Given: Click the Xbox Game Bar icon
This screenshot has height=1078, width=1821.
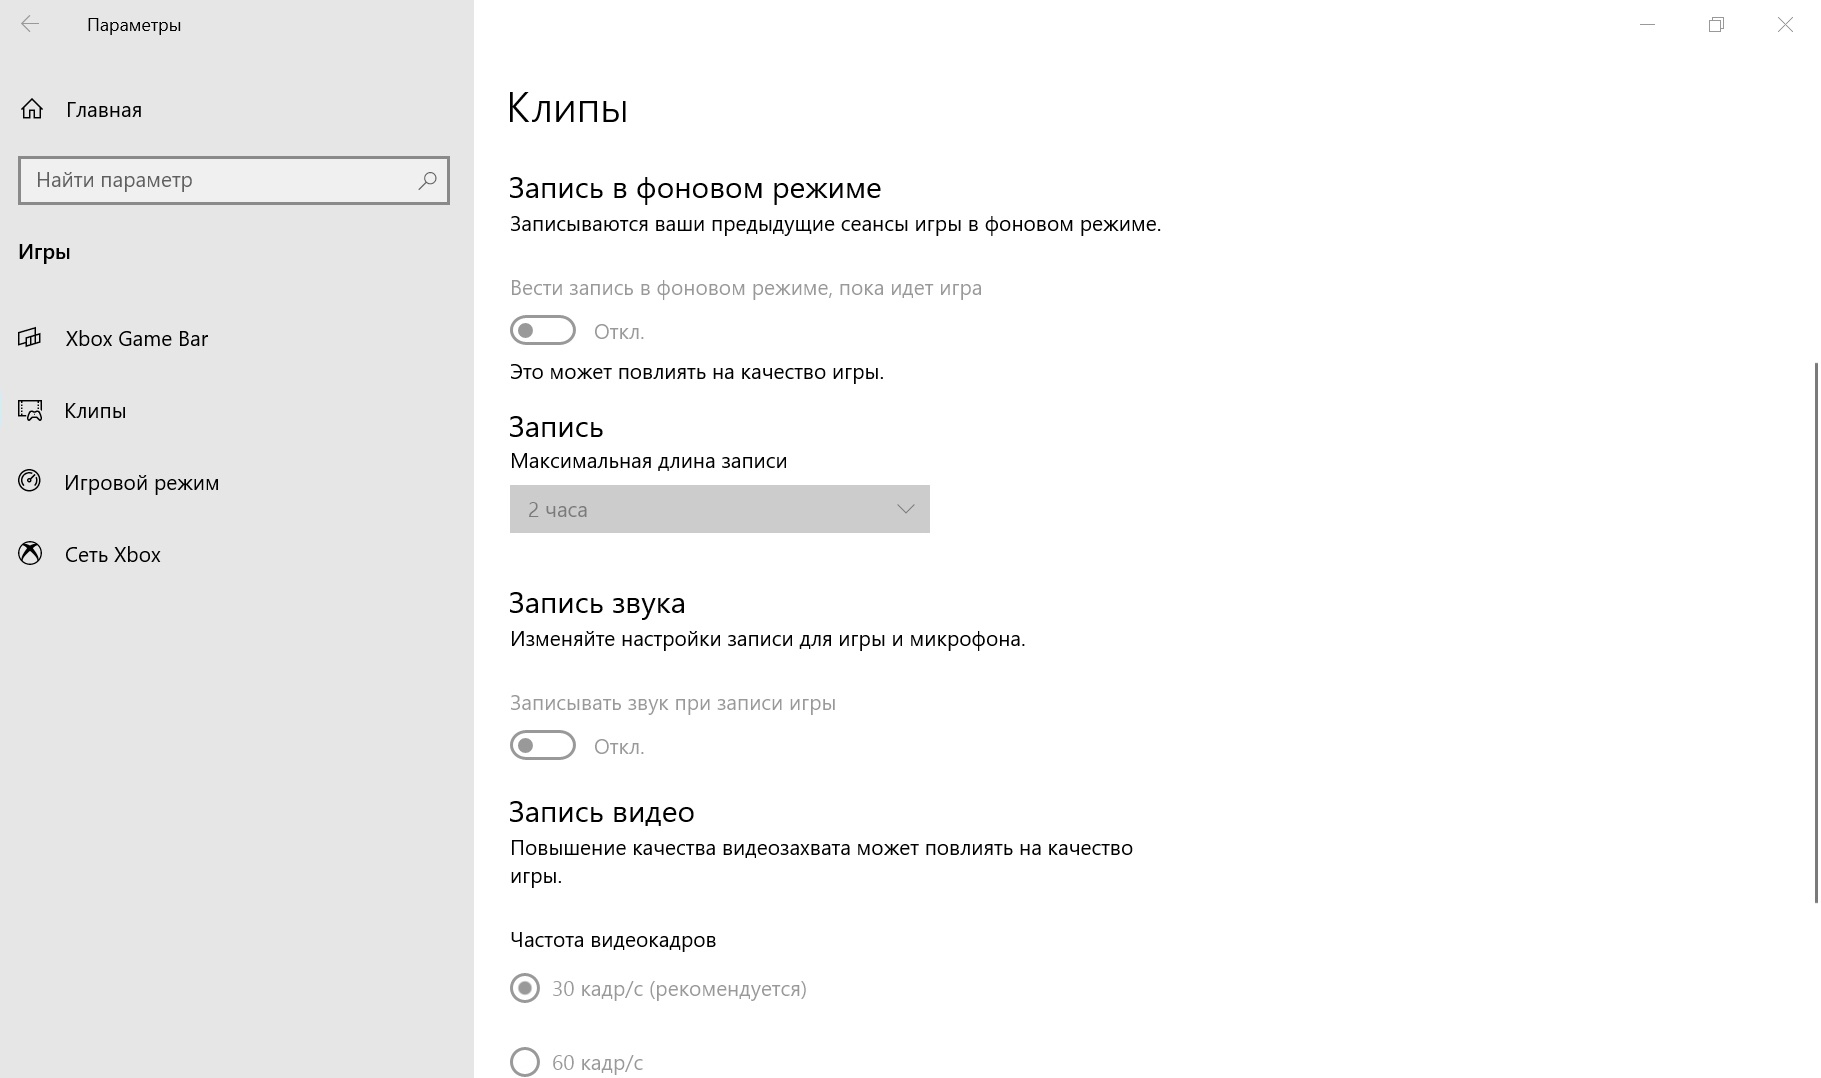Looking at the screenshot, I should tap(30, 338).
